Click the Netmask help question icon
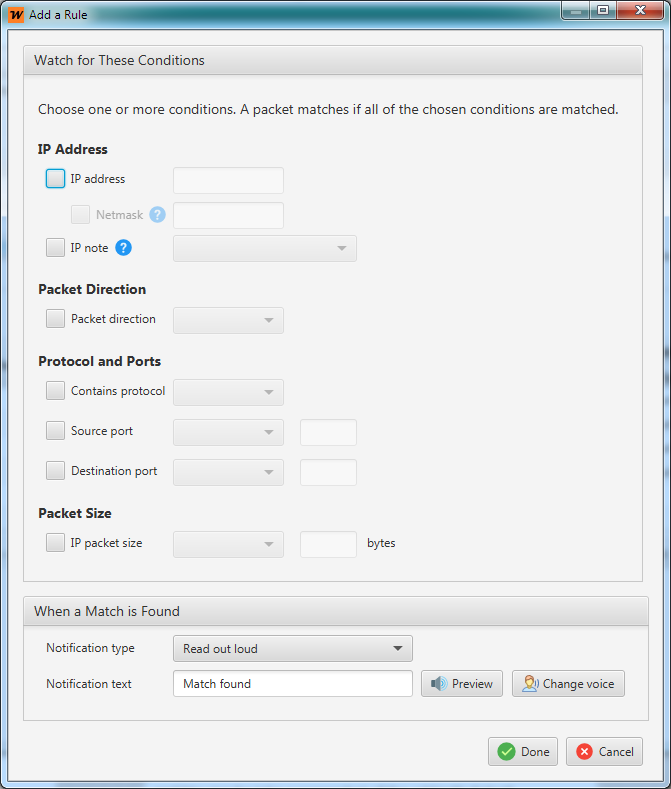Viewport: 671px width, 789px height. click(158, 215)
